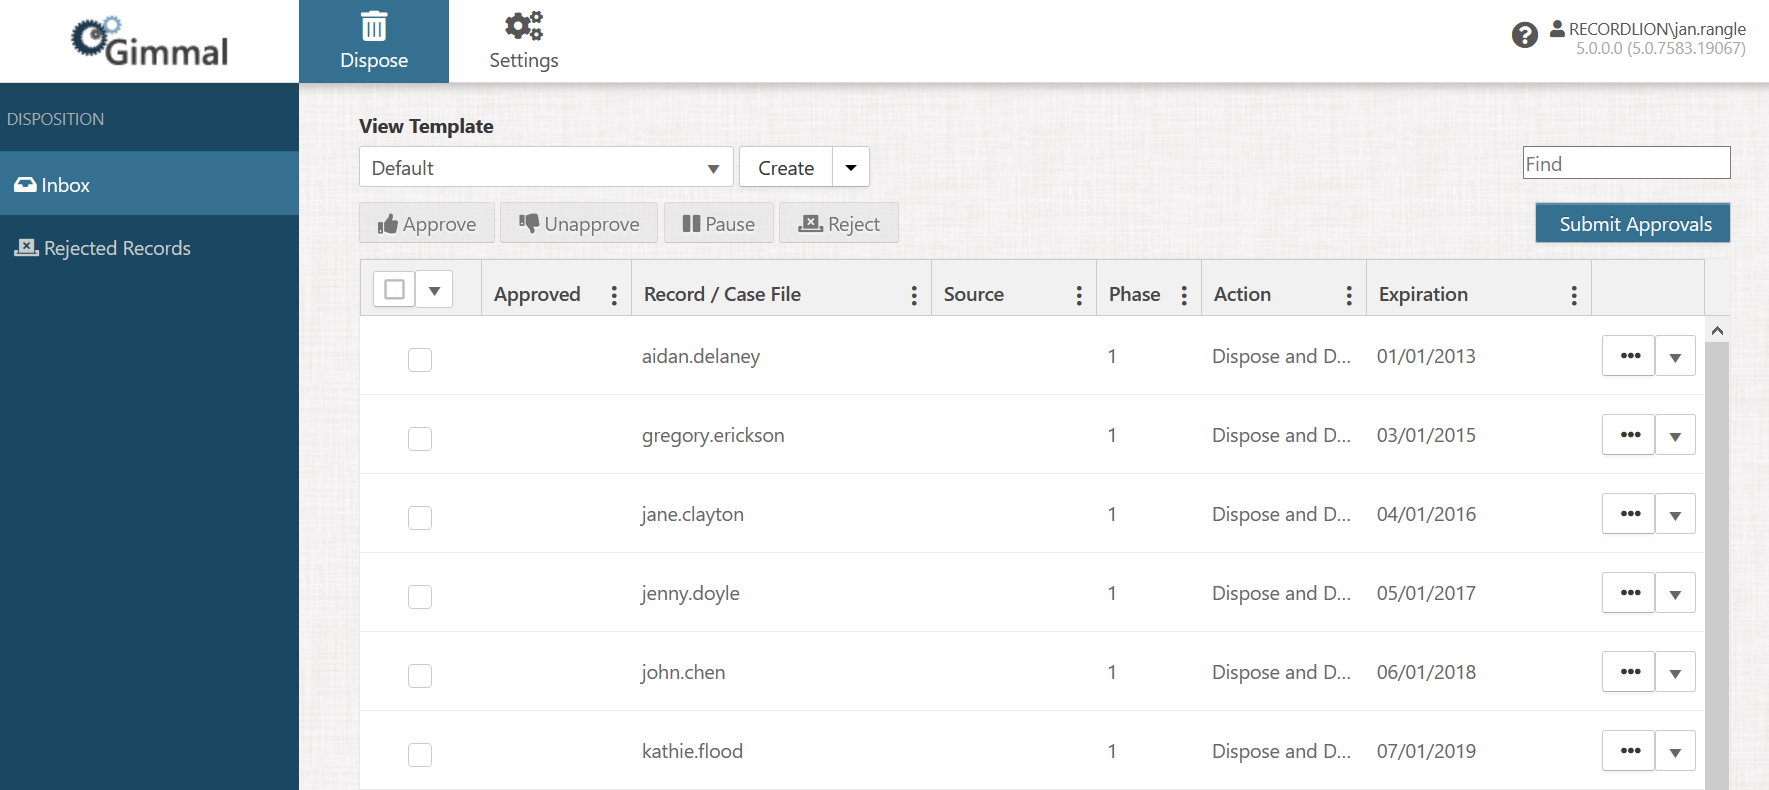Toggle the select-all header checkbox
This screenshot has width=1769, height=790.
pyautogui.click(x=395, y=290)
